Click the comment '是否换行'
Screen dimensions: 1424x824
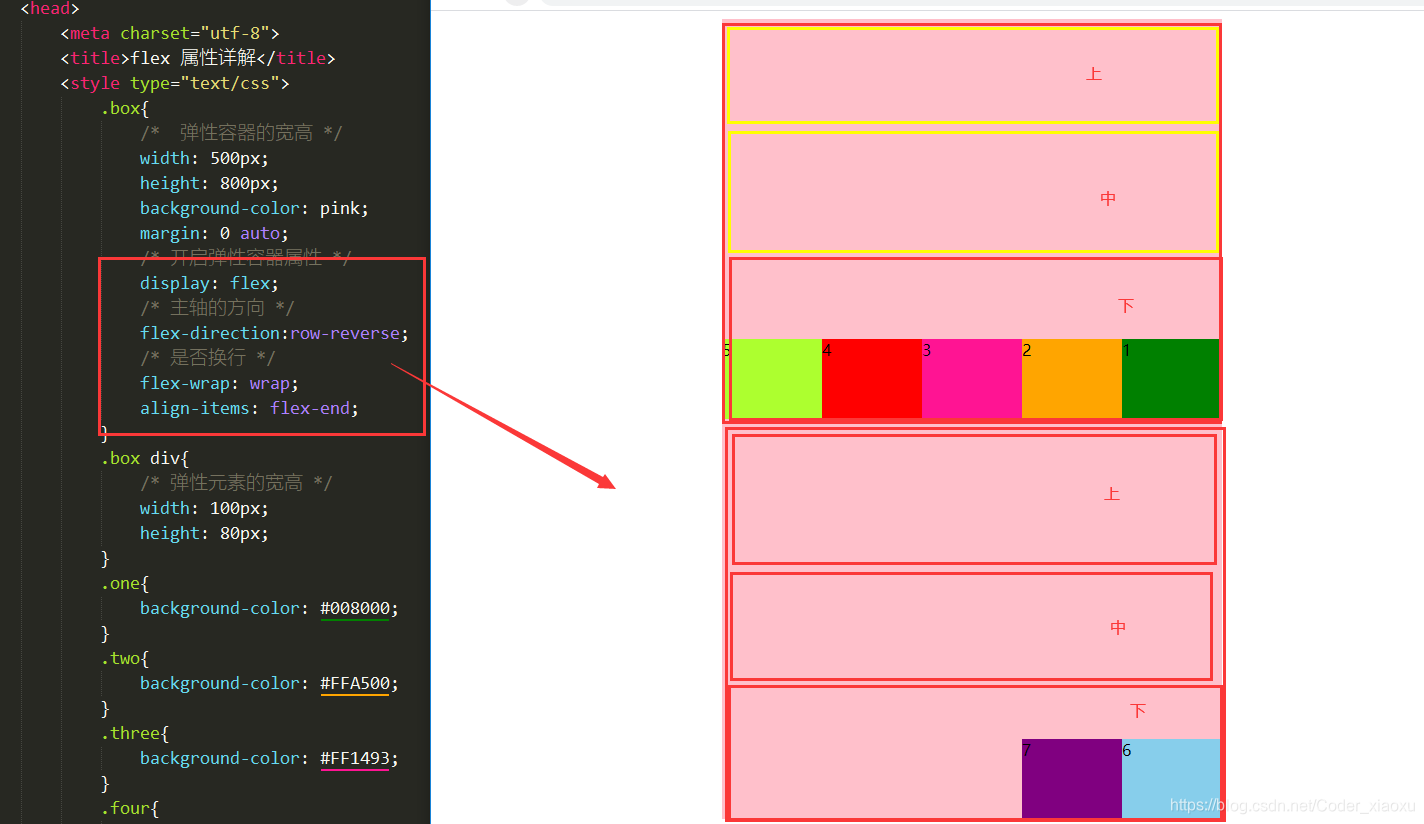207,358
